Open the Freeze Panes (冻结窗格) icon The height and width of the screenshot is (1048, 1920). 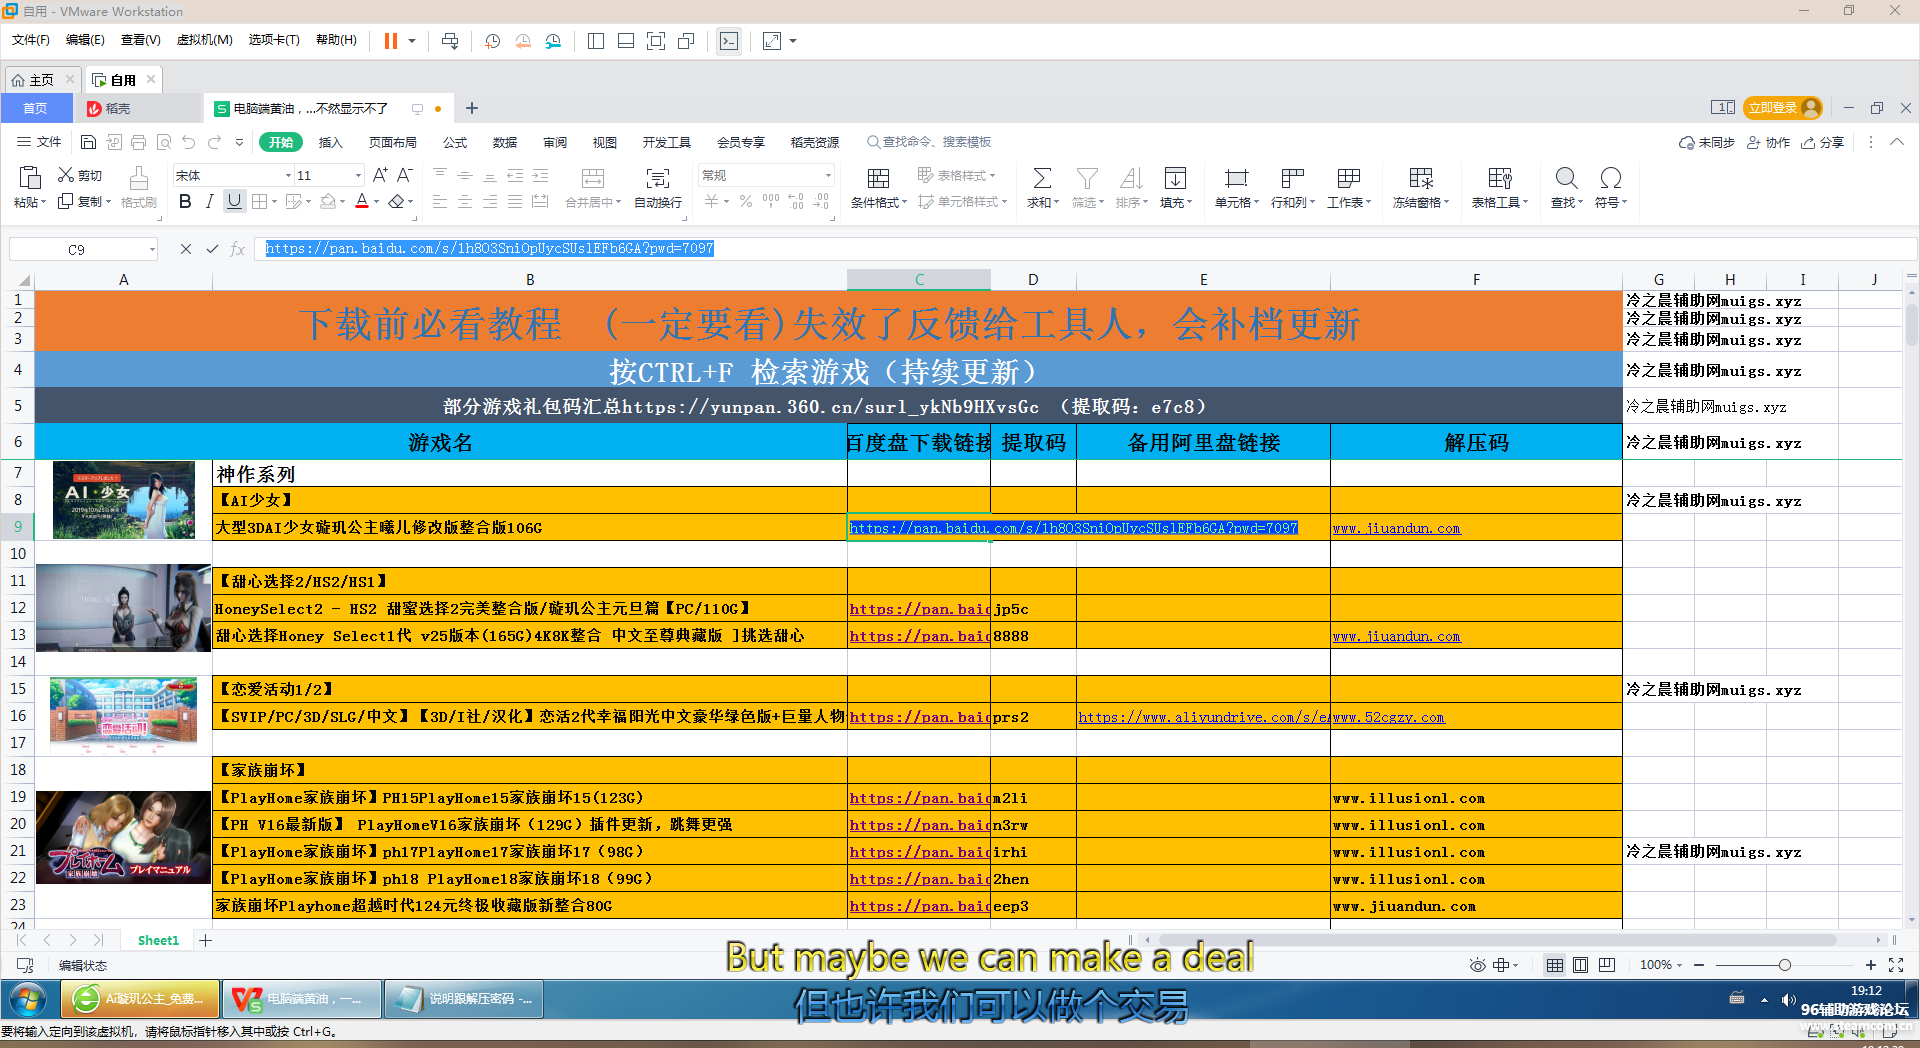[x=1420, y=188]
